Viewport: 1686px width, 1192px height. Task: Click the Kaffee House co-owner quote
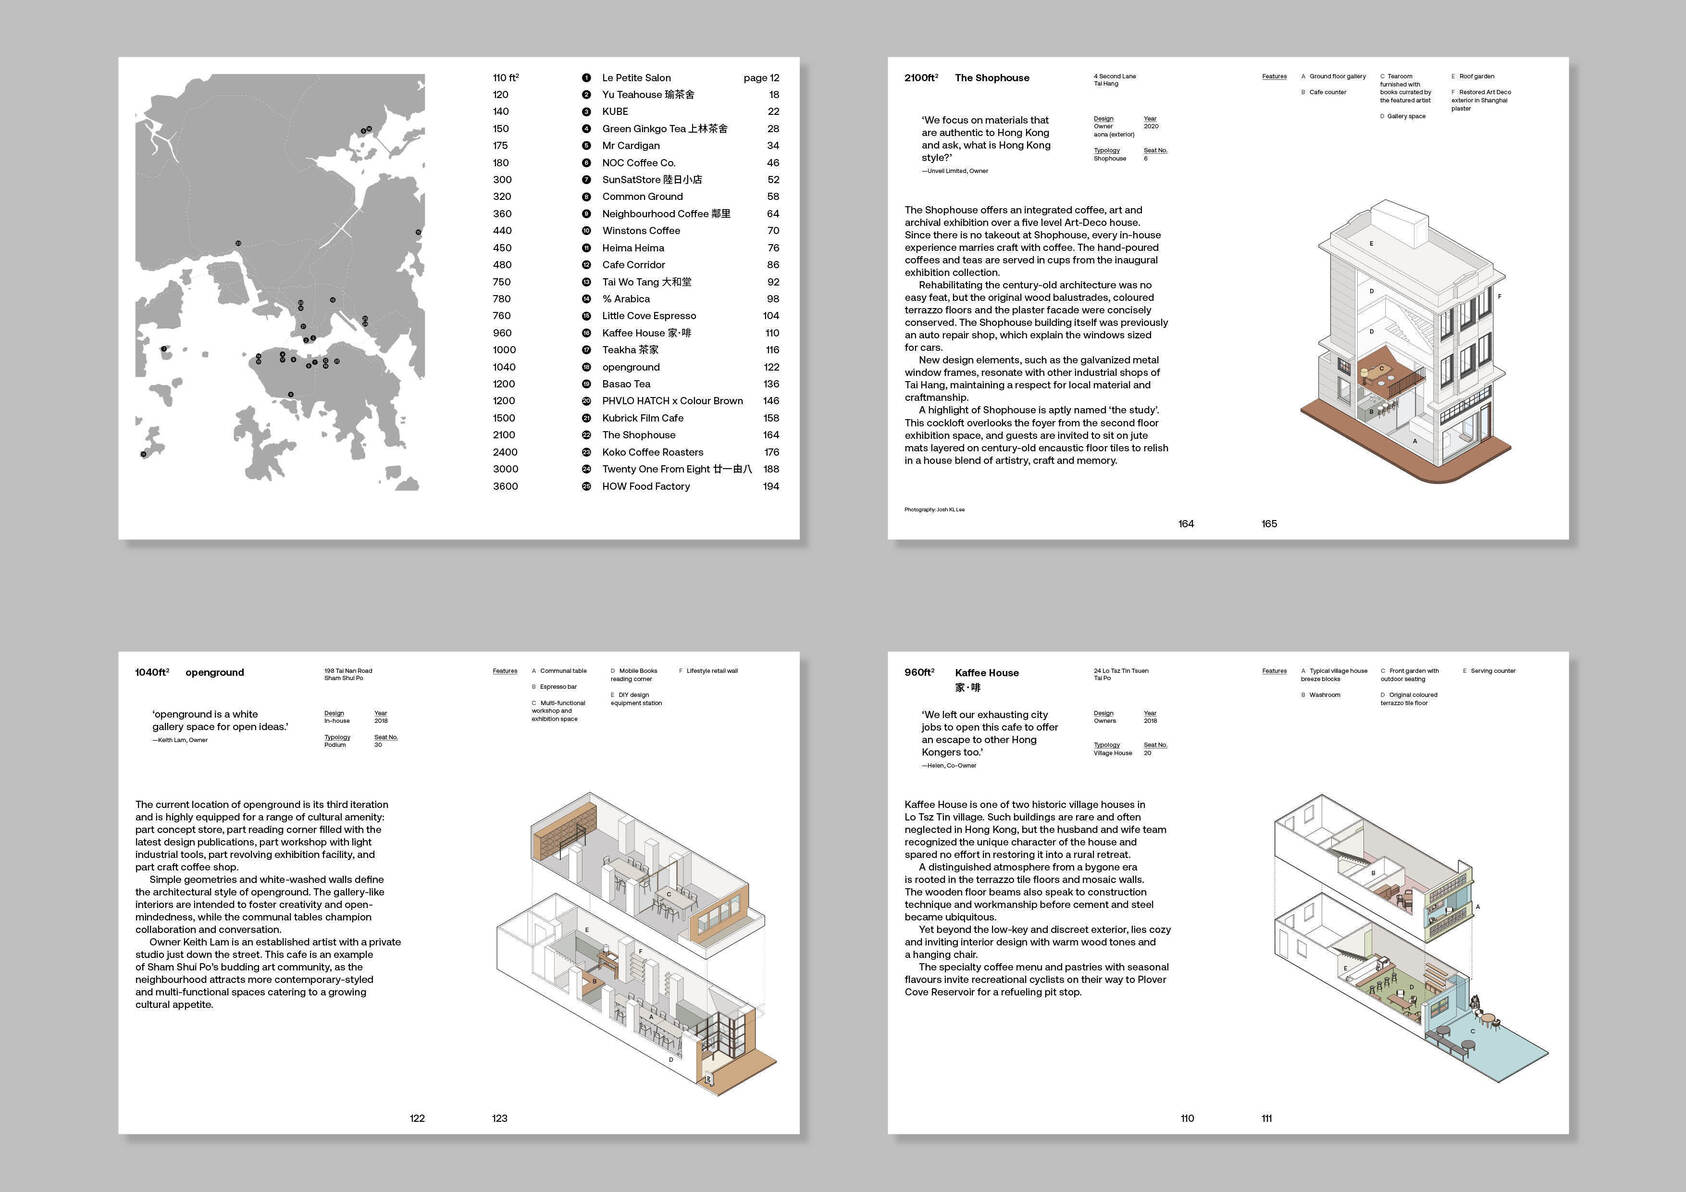tap(990, 734)
